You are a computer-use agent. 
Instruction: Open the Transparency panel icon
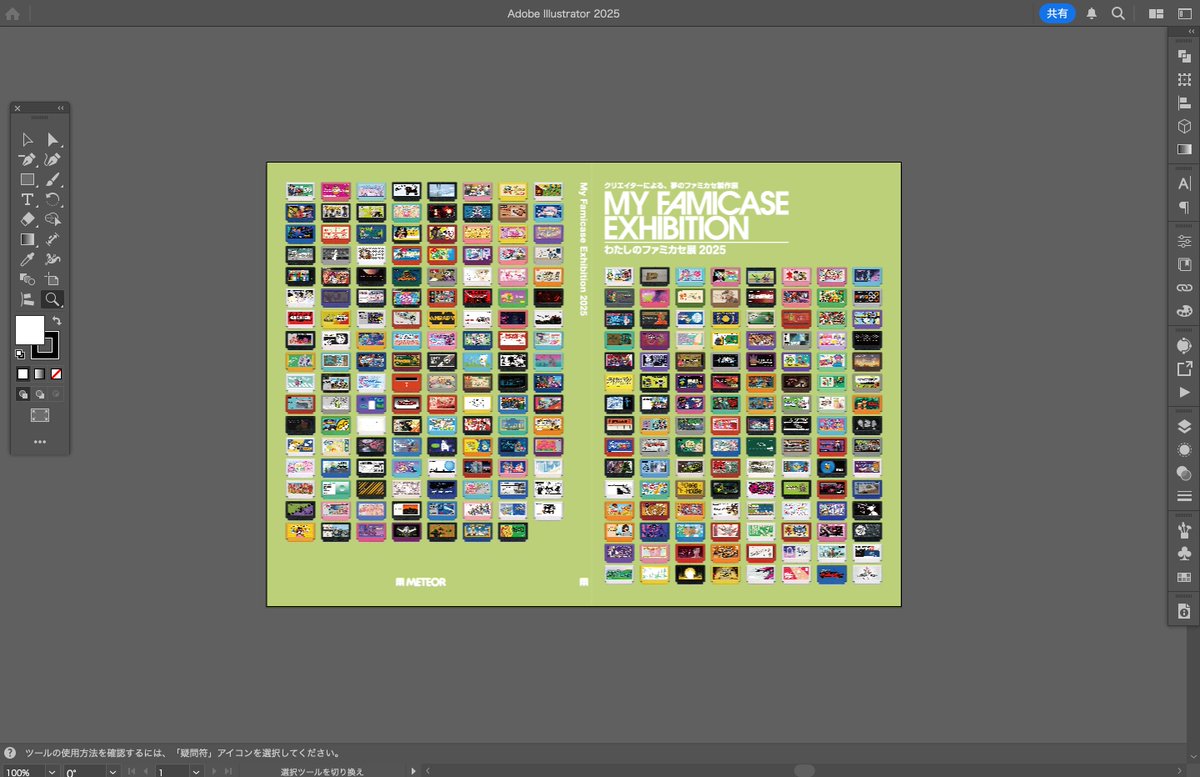click(x=1184, y=473)
